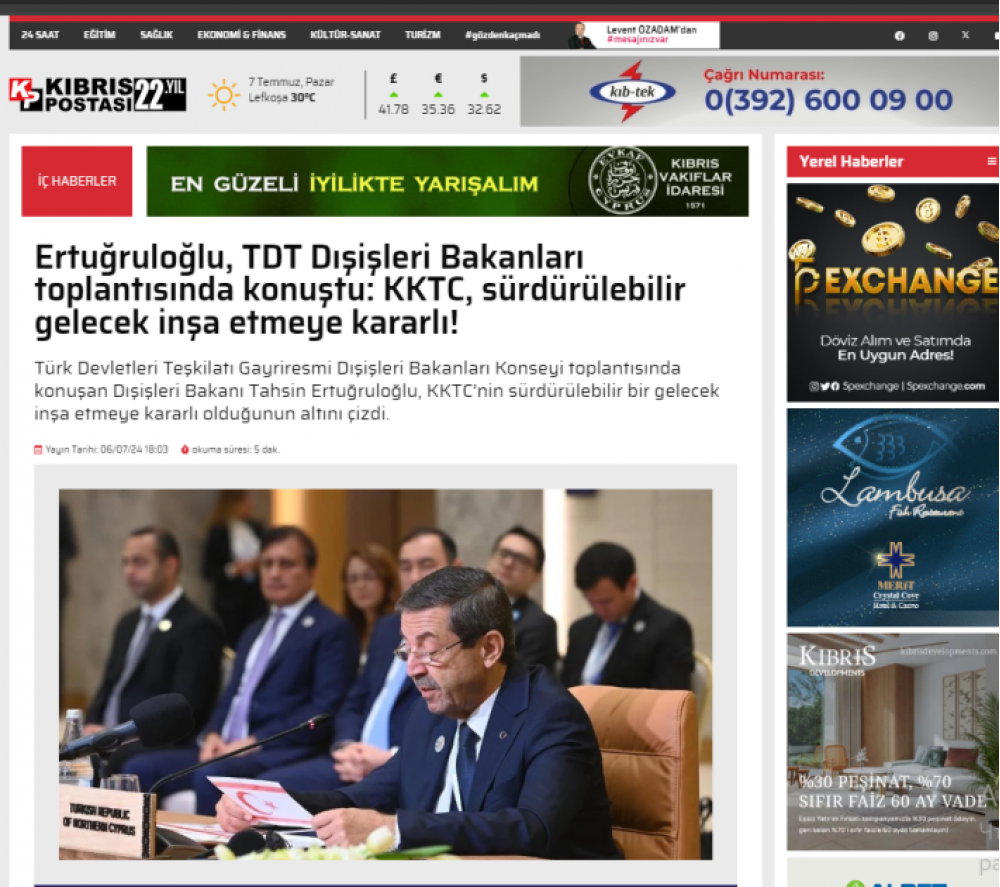Viewport: 1000px width, 887px height.
Task: Open the Instagram icon in top bar
Action: pyautogui.click(x=933, y=36)
